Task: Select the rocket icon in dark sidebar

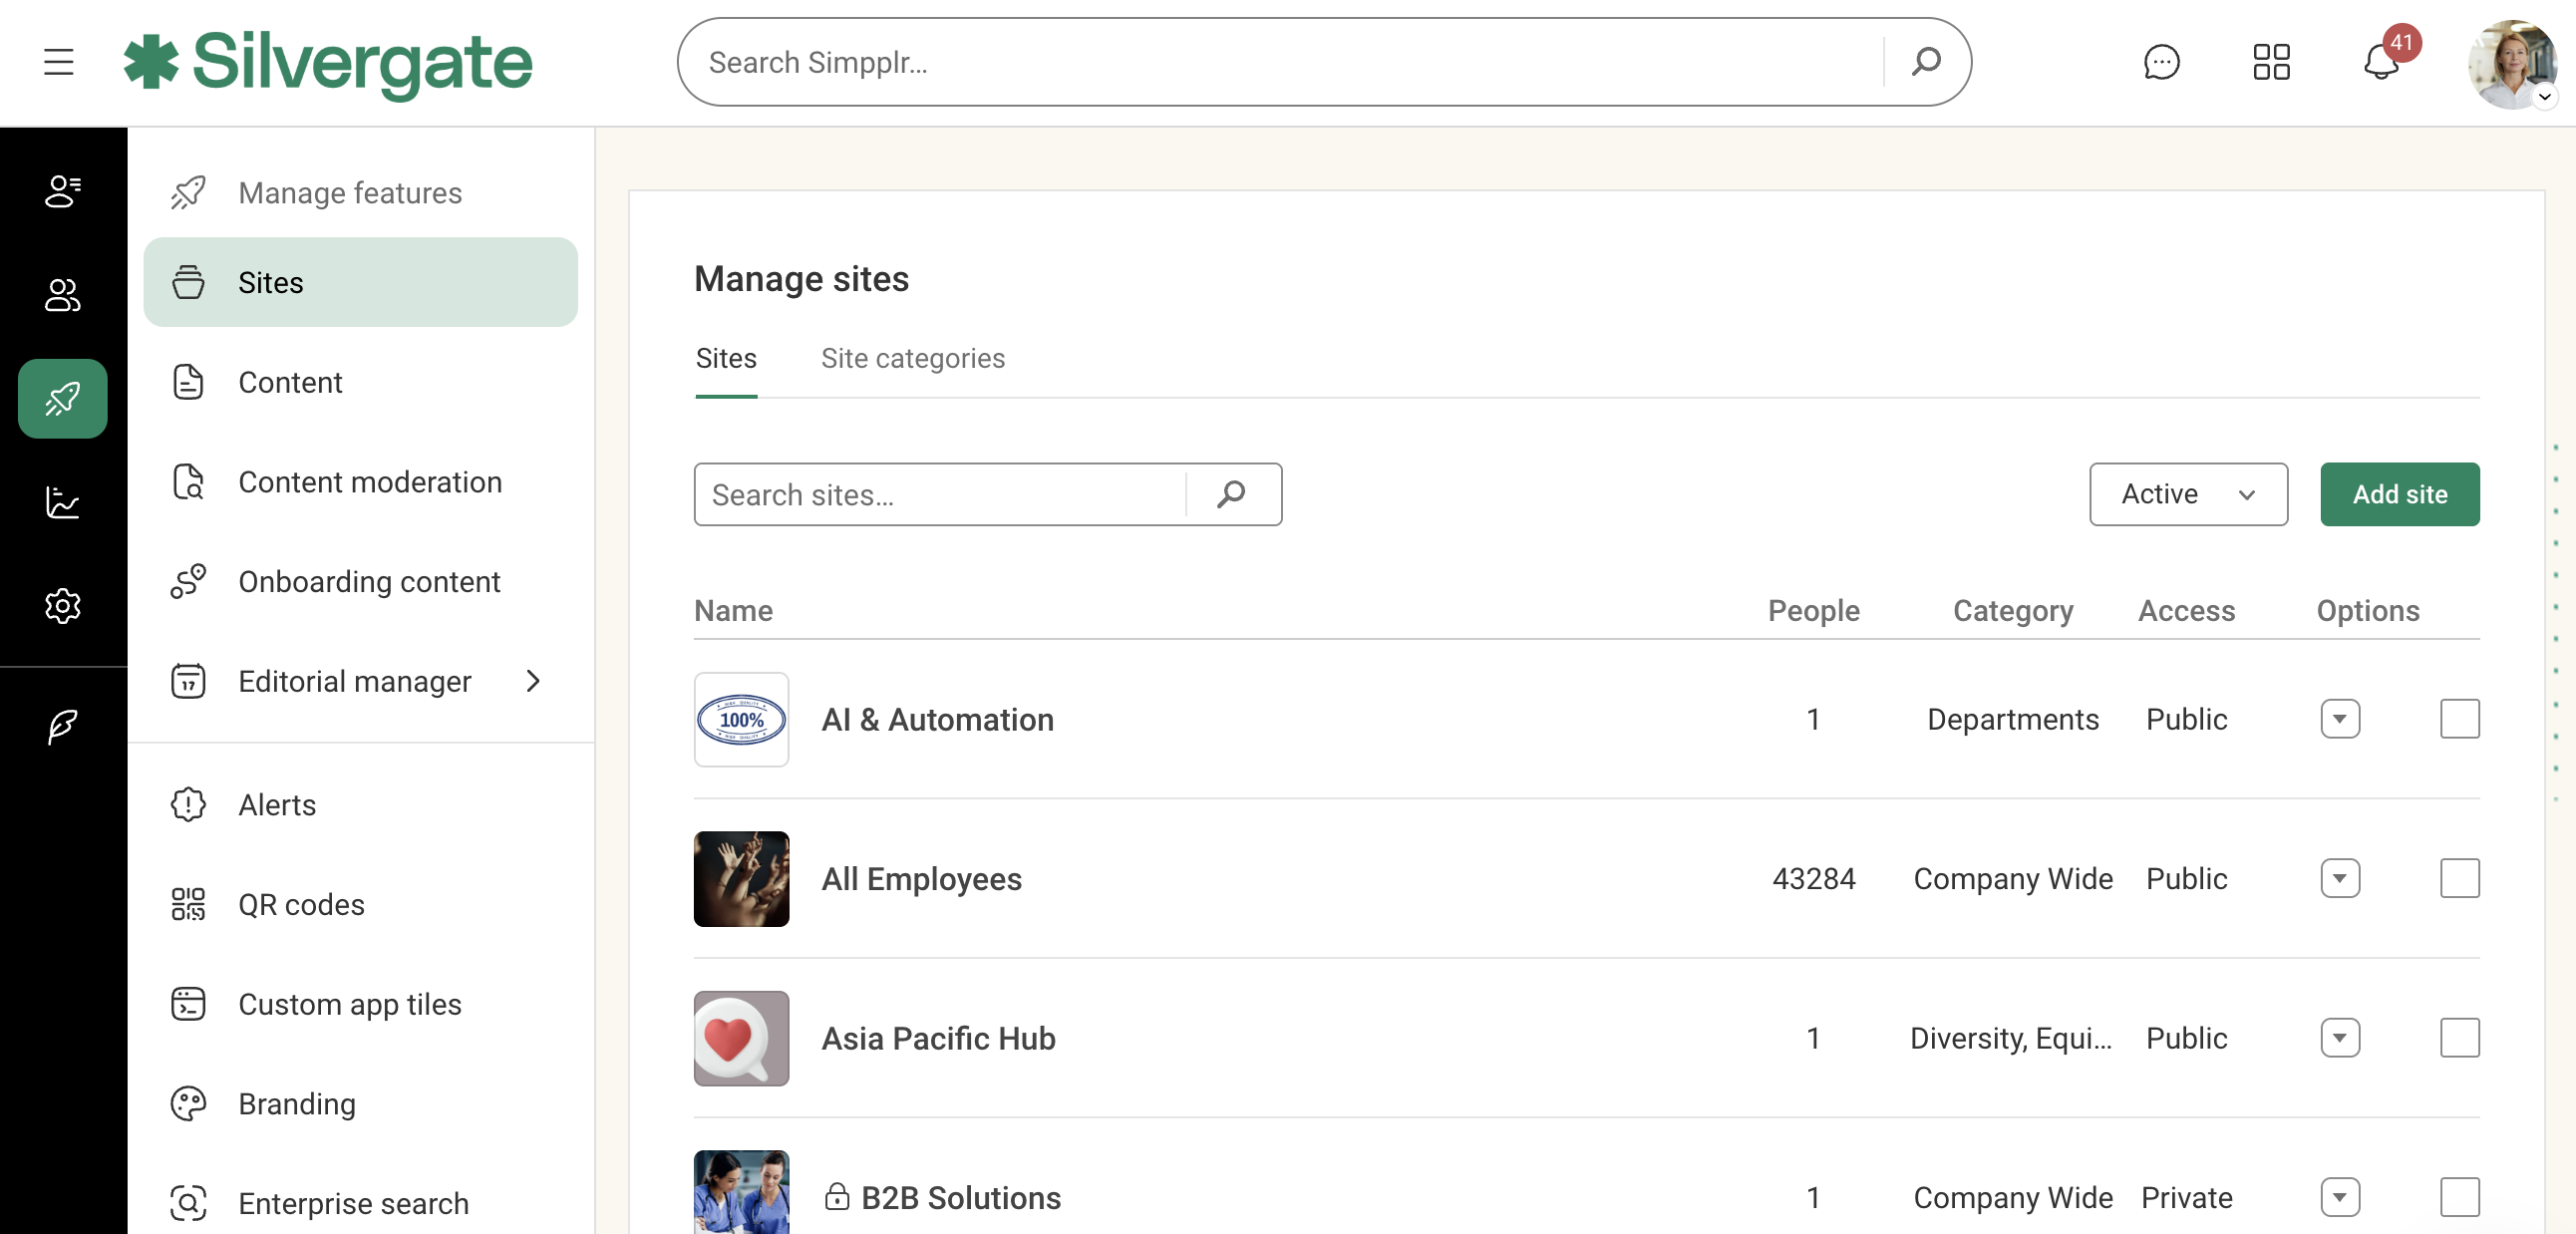Action: (x=62, y=398)
